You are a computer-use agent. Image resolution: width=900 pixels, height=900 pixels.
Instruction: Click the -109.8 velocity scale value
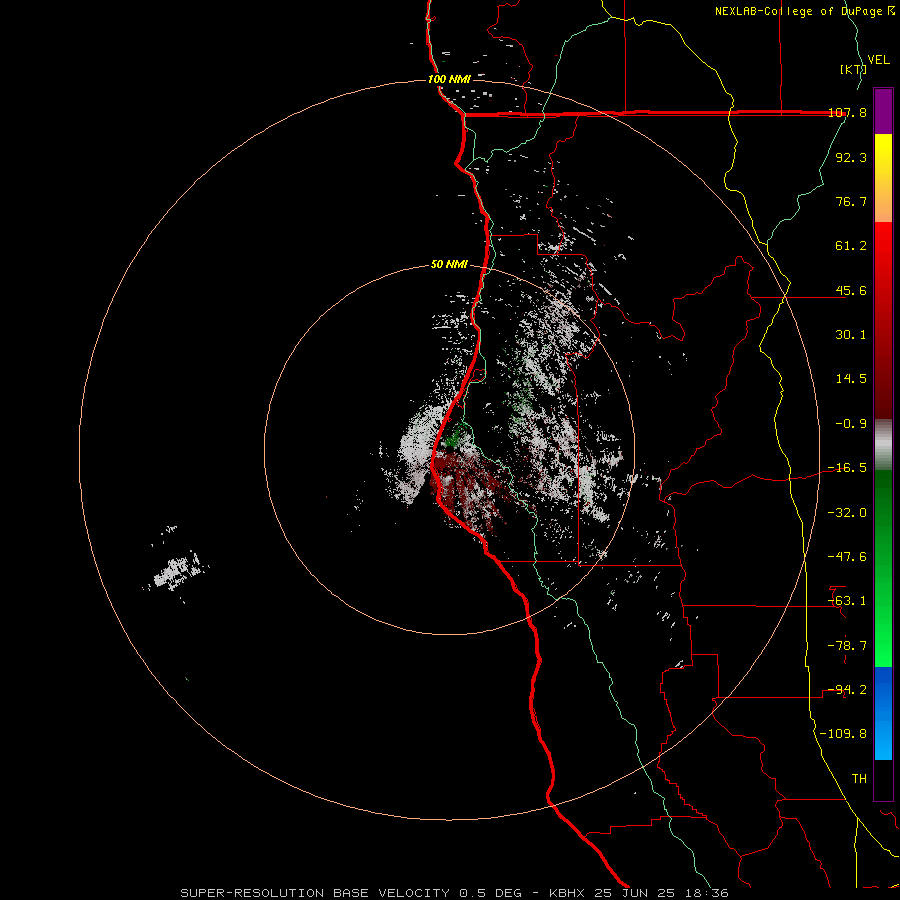(x=844, y=734)
